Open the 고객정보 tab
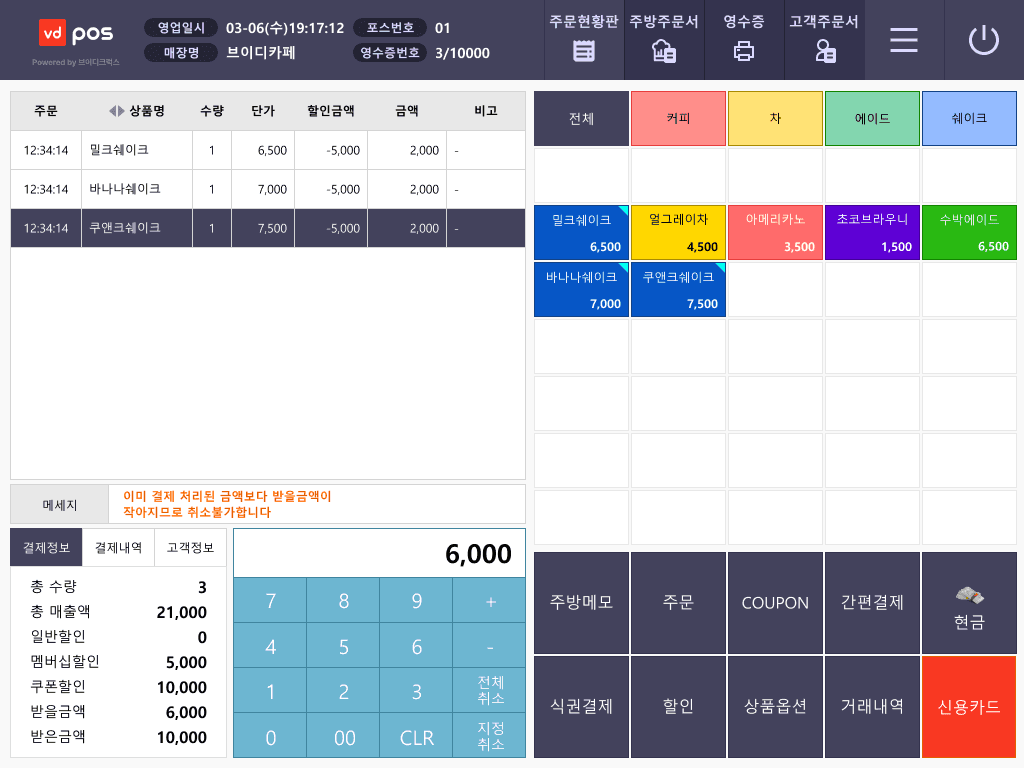1024x768 pixels. point(190,547)
